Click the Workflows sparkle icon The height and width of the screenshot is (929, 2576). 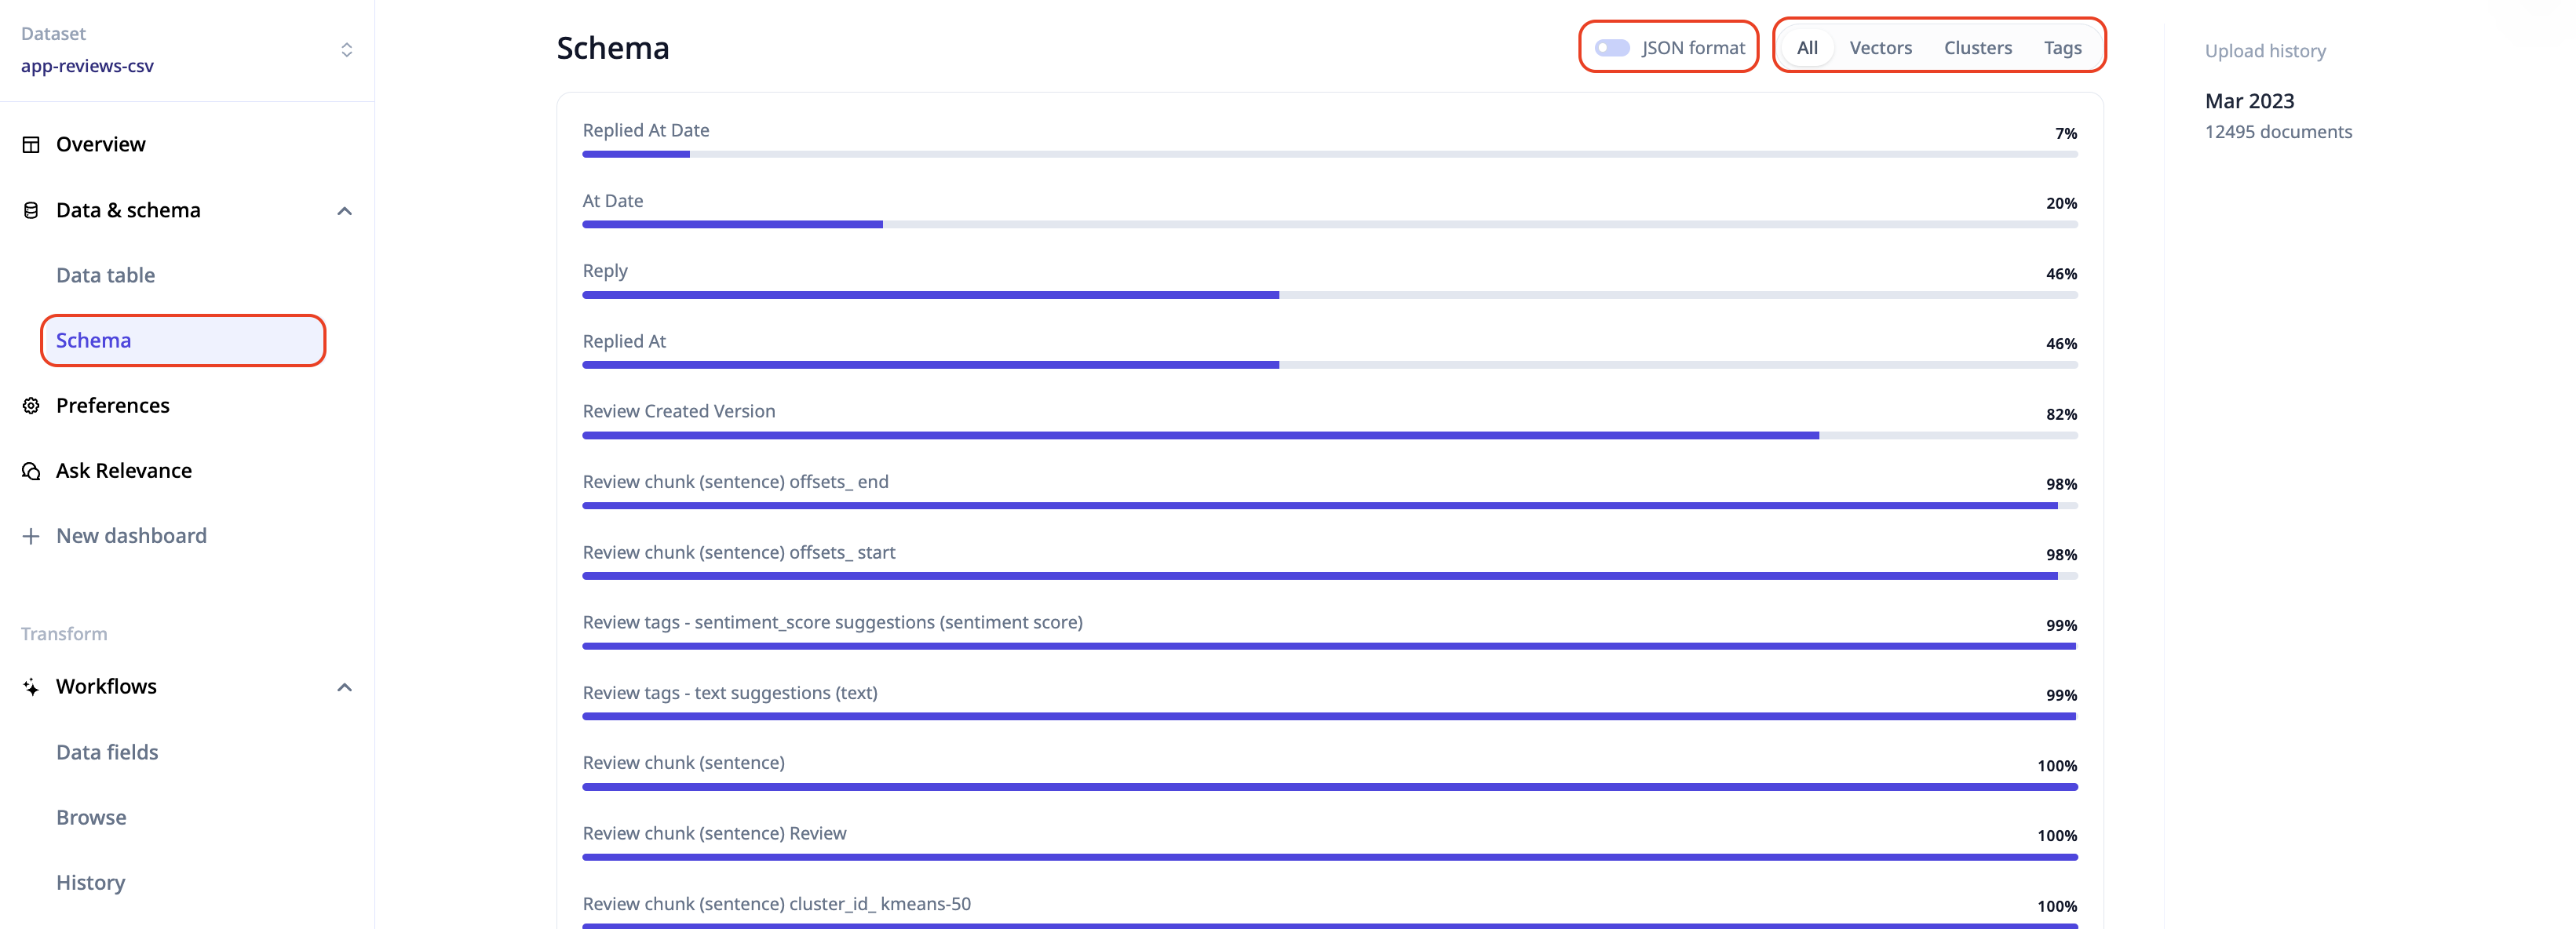pyautogui.click(x=31, y=687)
